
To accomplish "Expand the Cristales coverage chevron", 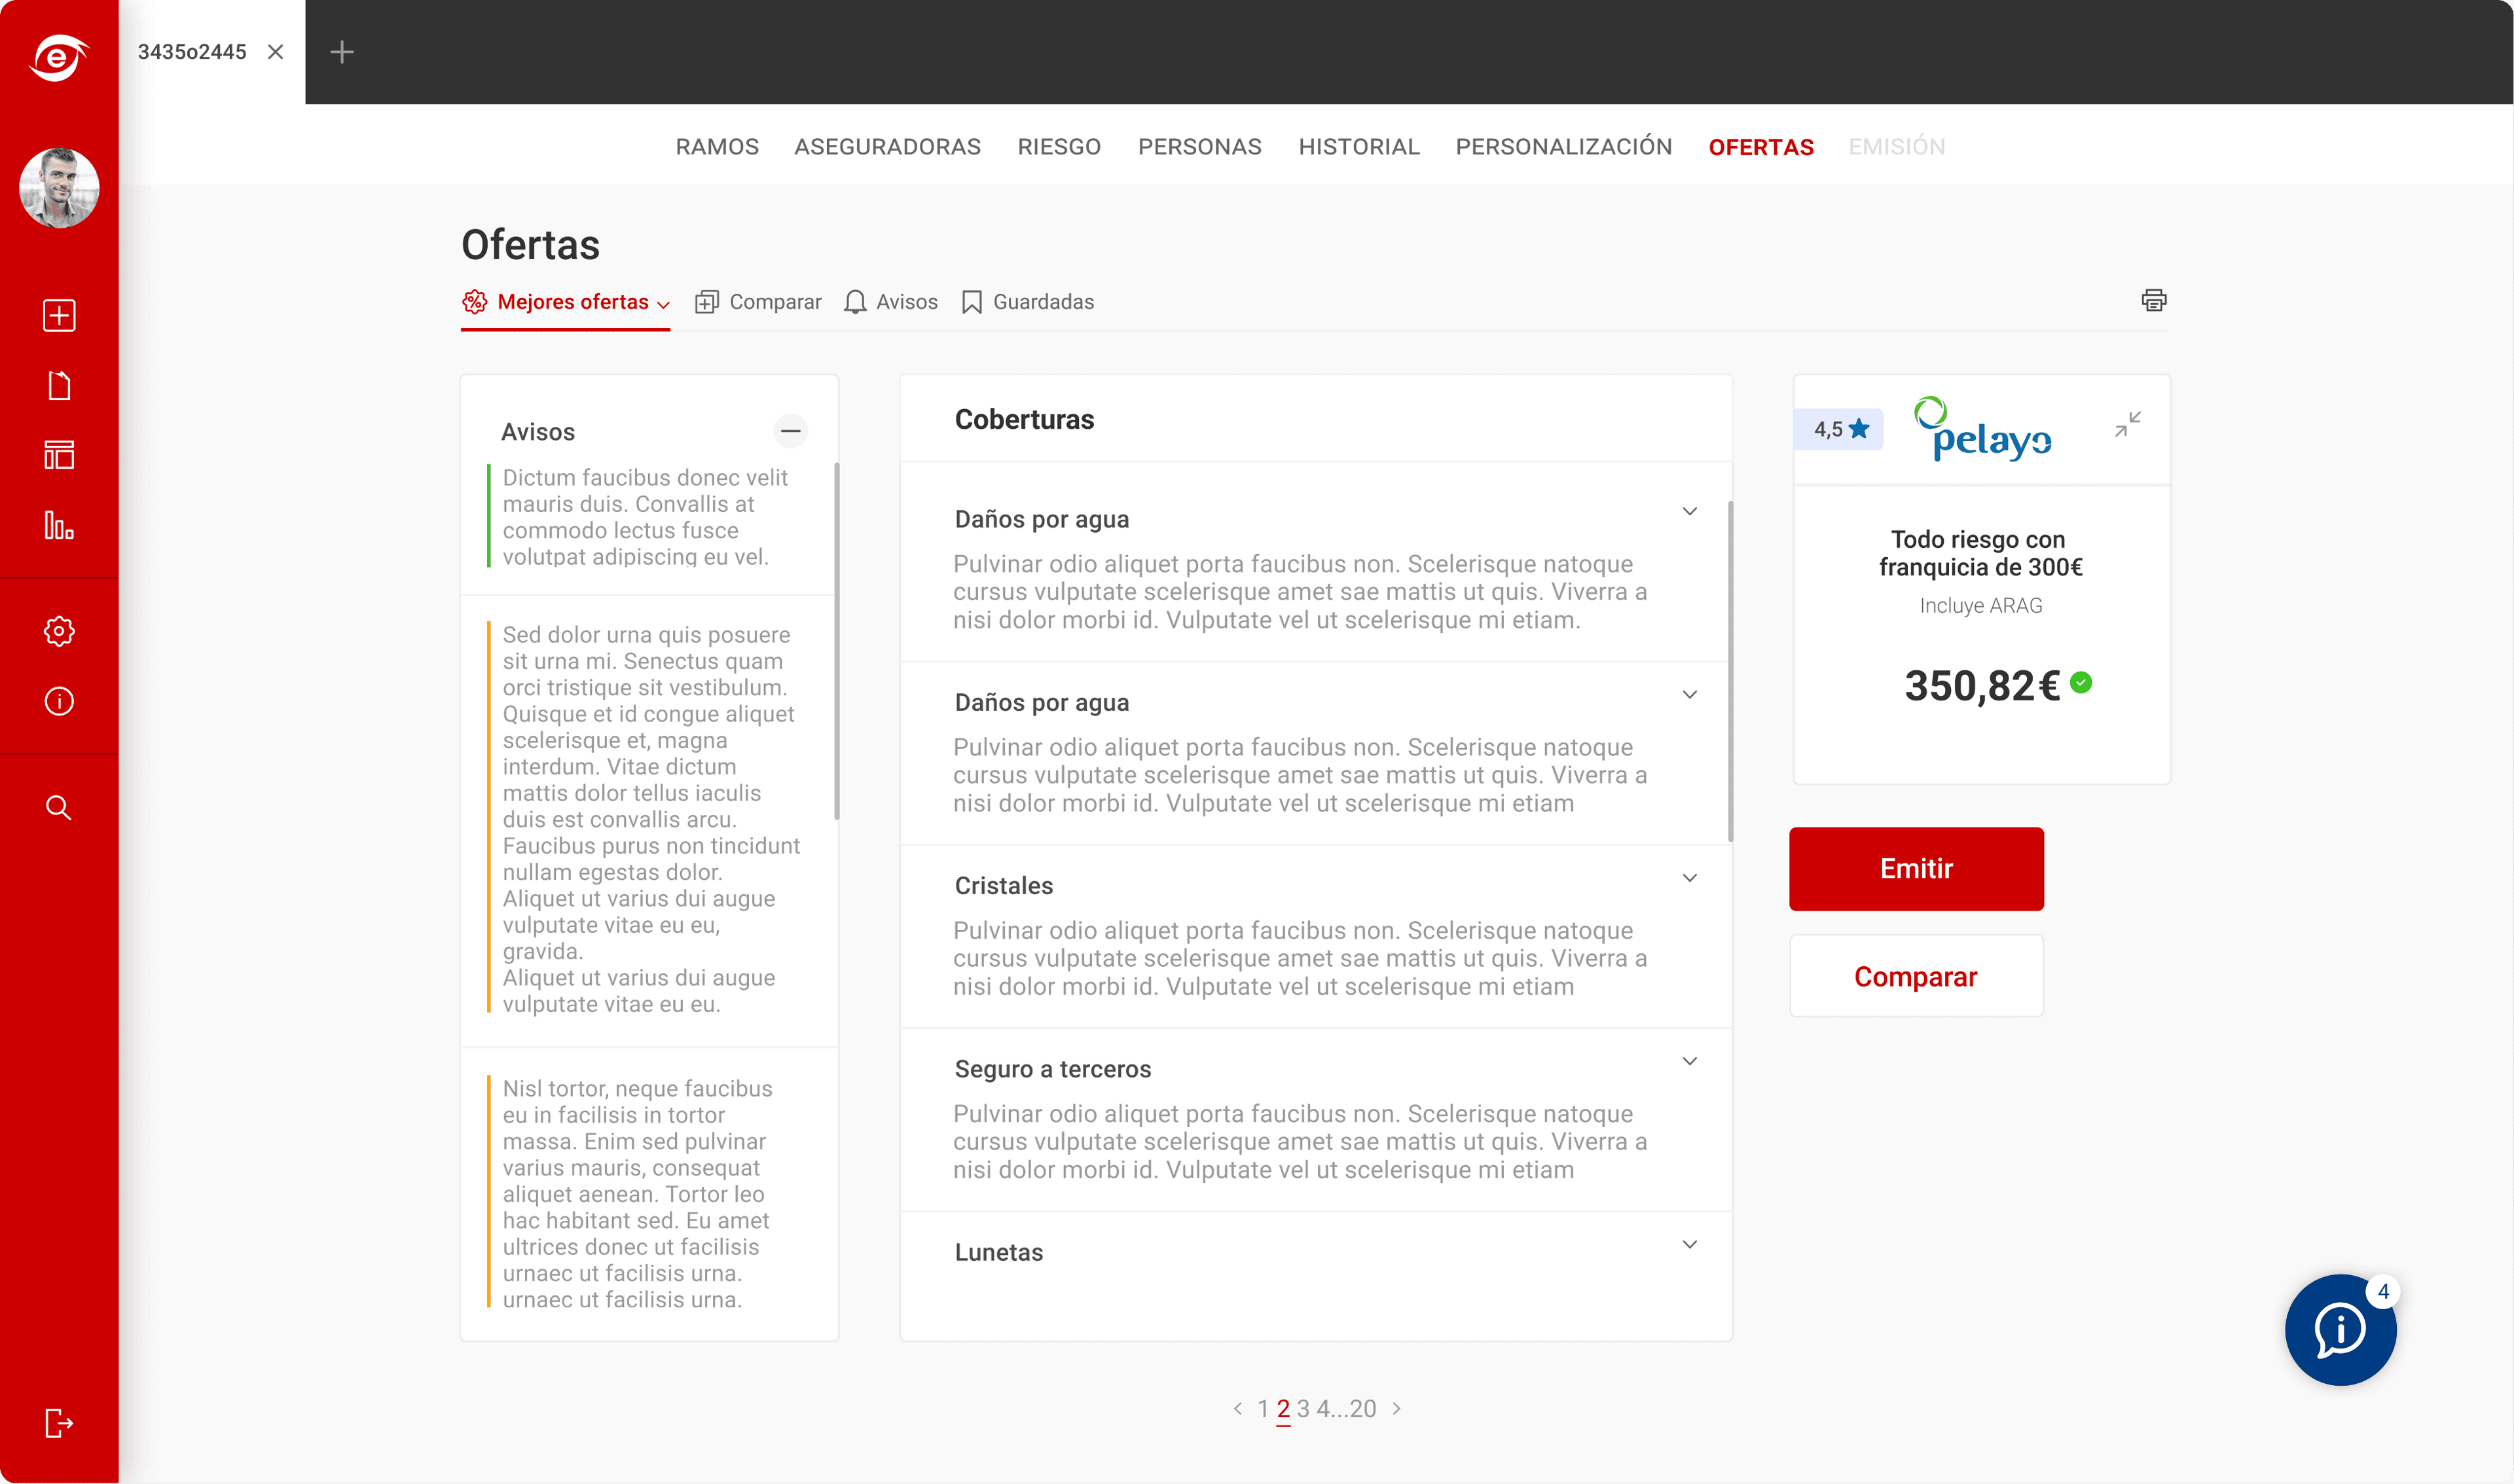I will [x=1690, y=878].
